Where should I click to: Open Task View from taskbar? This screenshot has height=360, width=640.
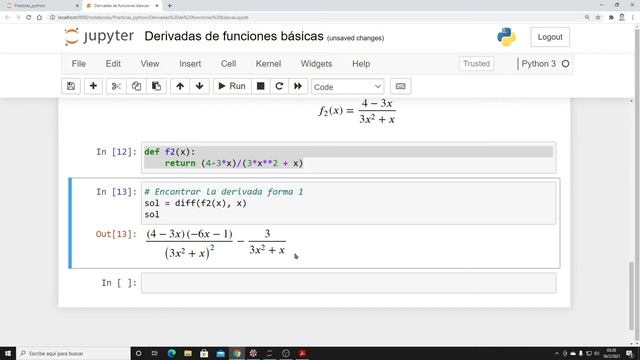[x=155, y=353]
